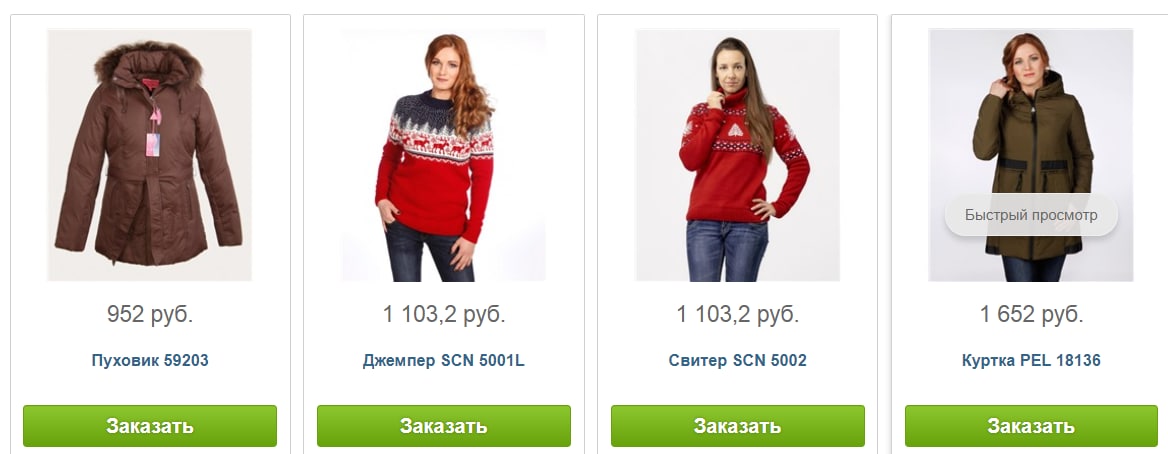Image resolution: width=1168 pixels, height=454 pixels.
Task: Order the Пуховик 59203 with Заказать
Action: [x=150, y=426]
